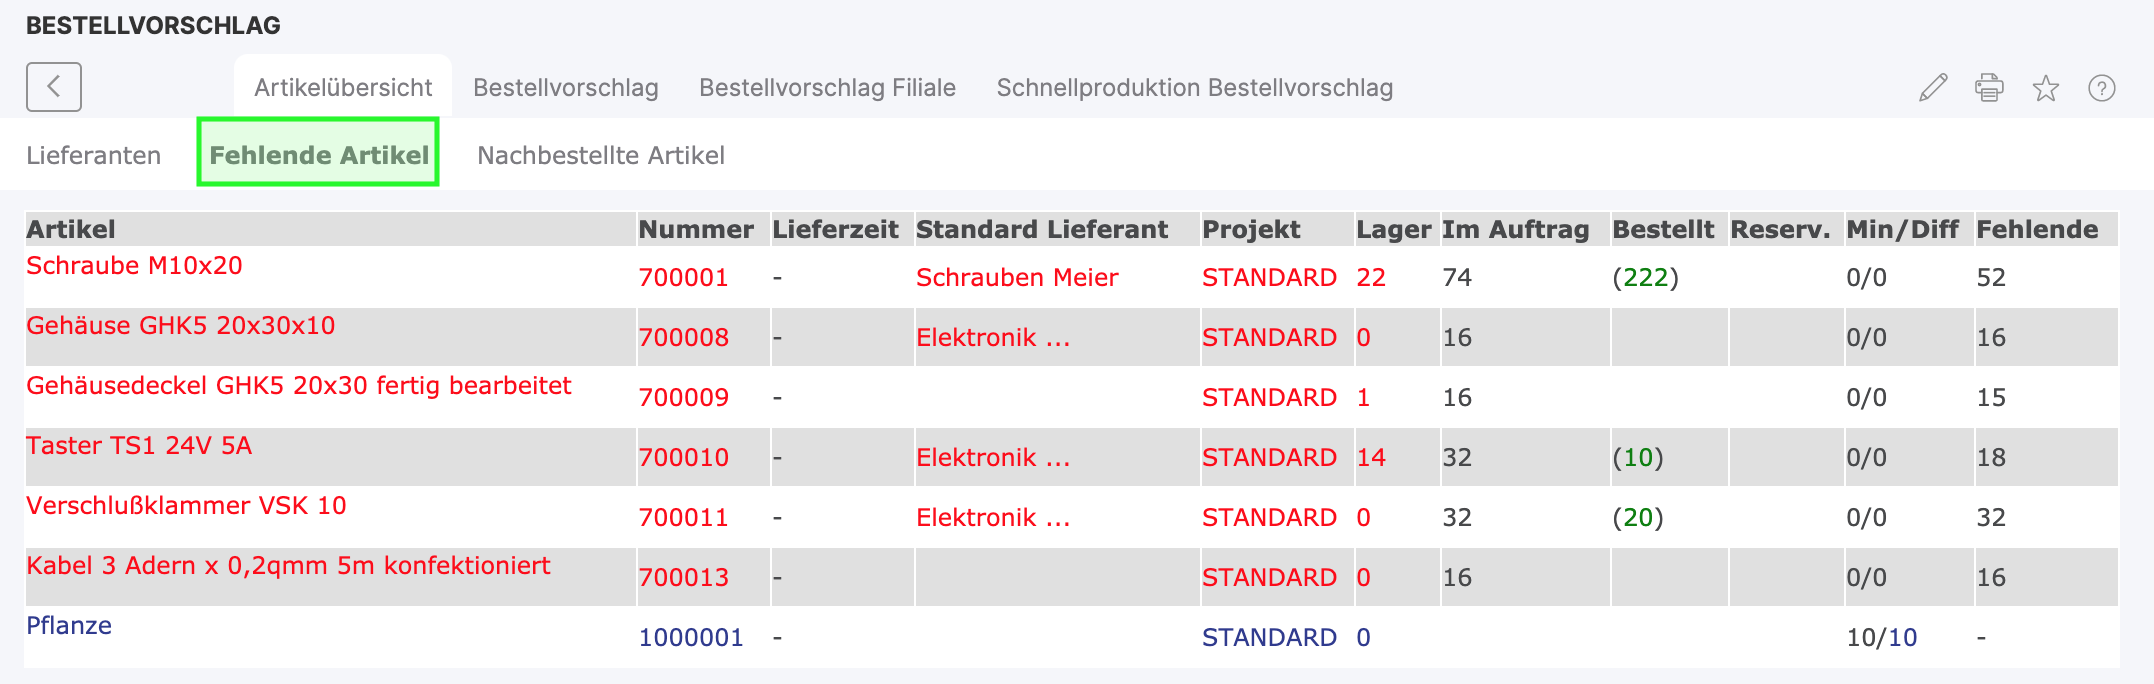Switch to the Bestellvorschlag tab
Screen dimensions: 2154x684
(567, 88)
